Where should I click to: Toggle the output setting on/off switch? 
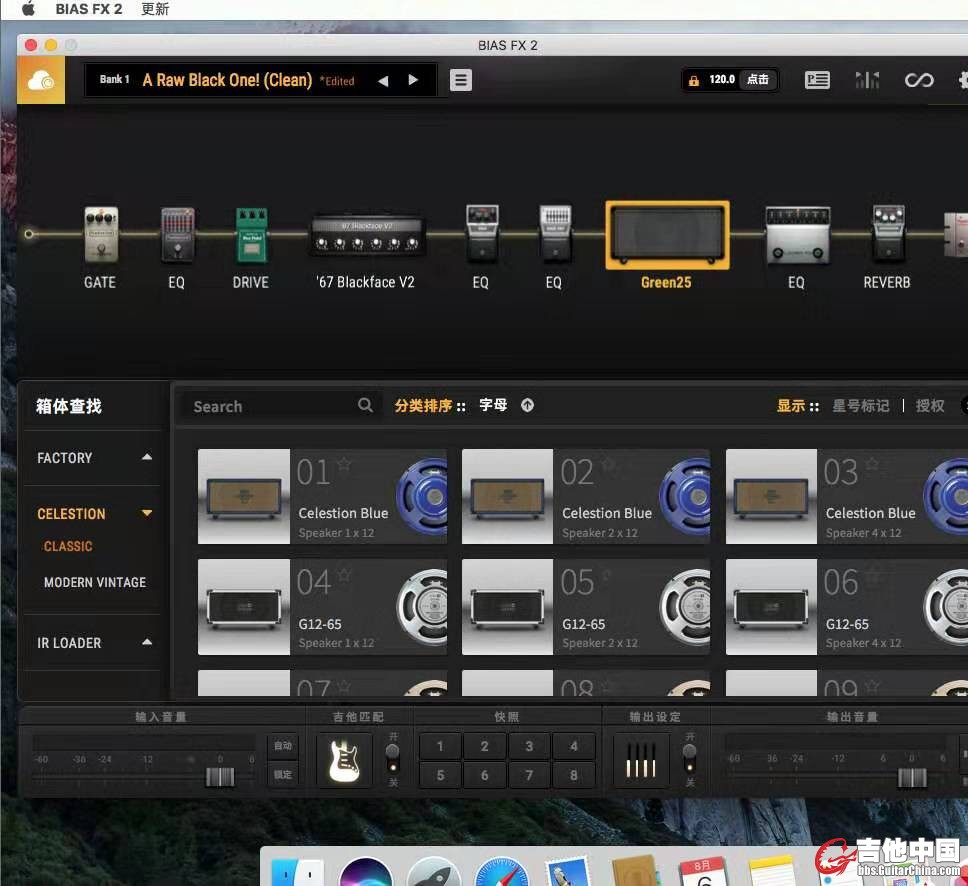pyautogui.click(x=689, y=752)
